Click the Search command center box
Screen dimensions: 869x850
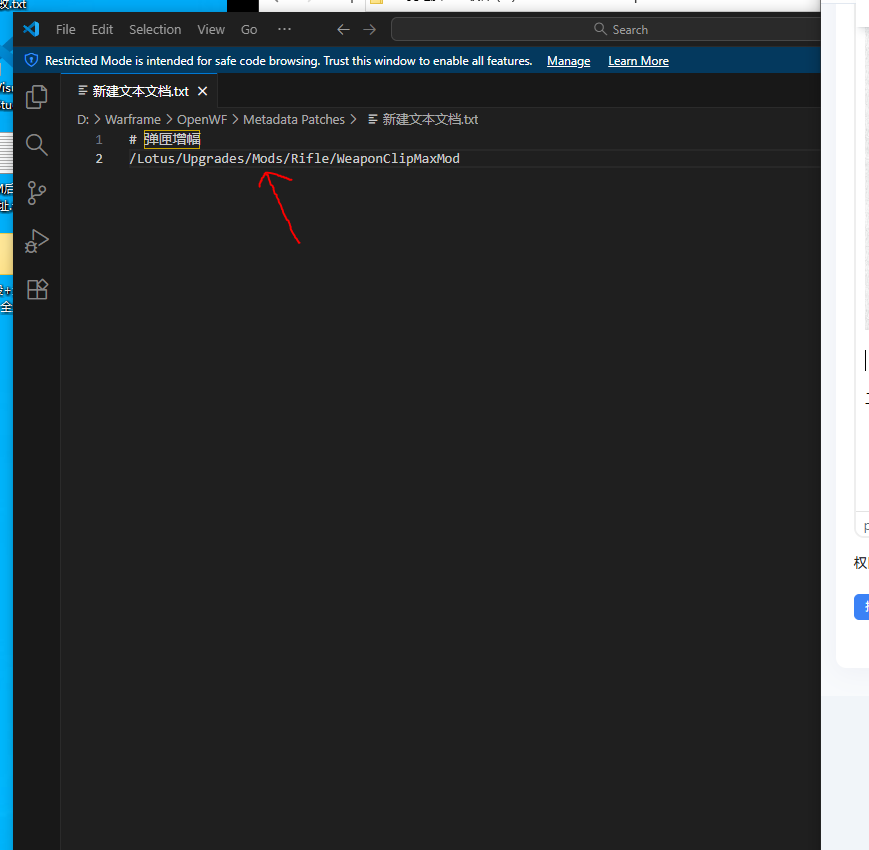pyautogui.click(x=605, y=29)
